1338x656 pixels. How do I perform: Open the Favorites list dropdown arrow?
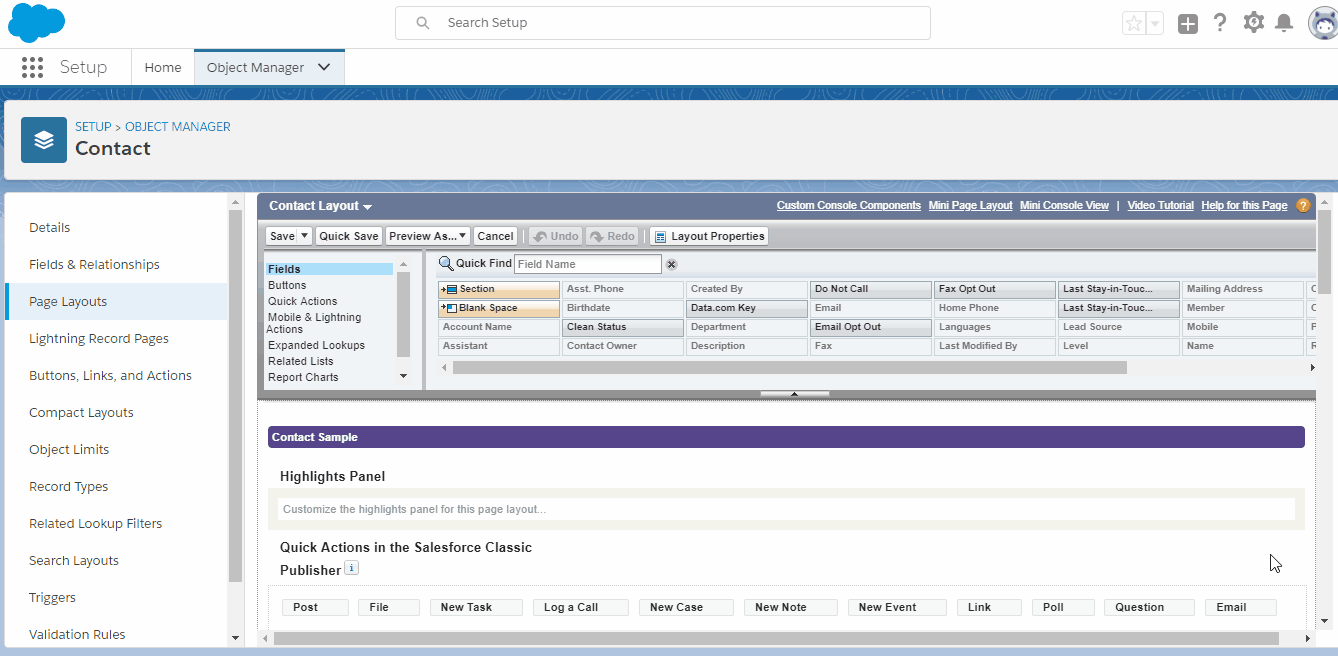tap(1155, 23)
